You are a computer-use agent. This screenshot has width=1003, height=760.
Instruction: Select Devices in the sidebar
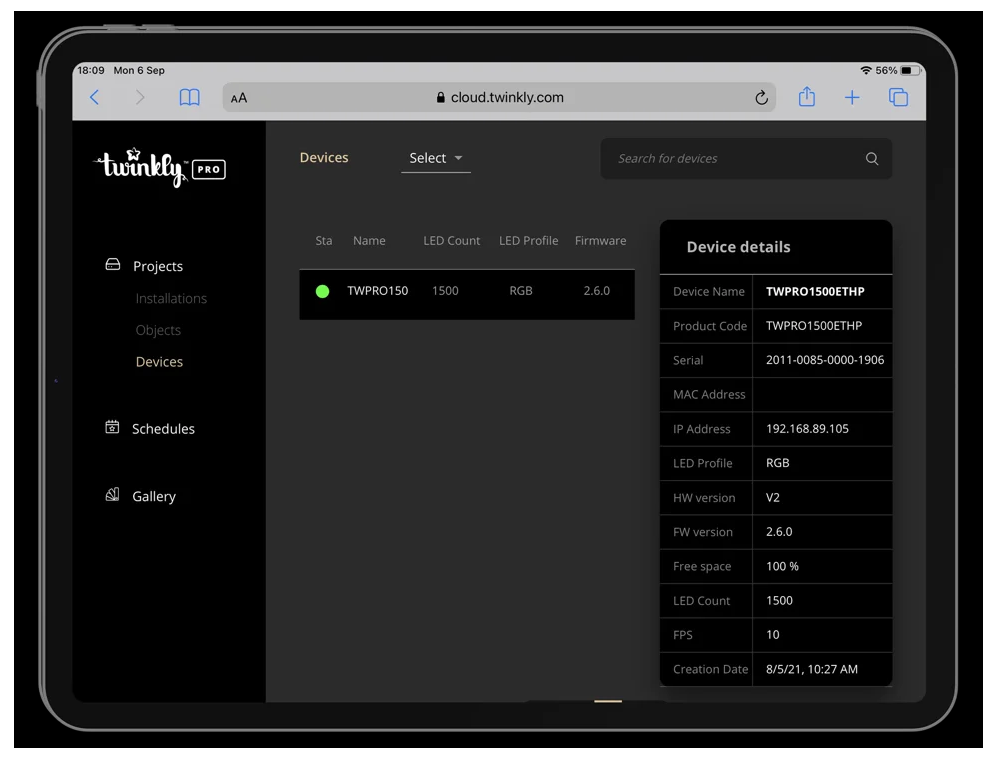click(x=159, y=362)
